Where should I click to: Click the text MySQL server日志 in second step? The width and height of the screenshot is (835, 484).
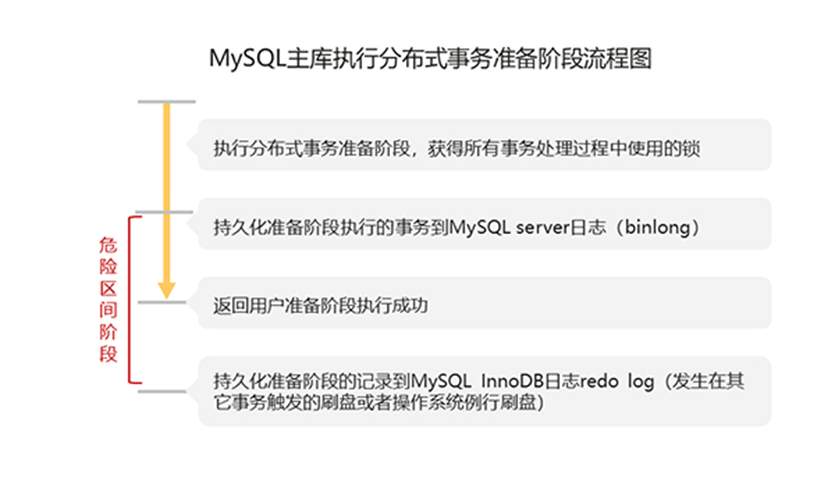[x=527, y=227]
